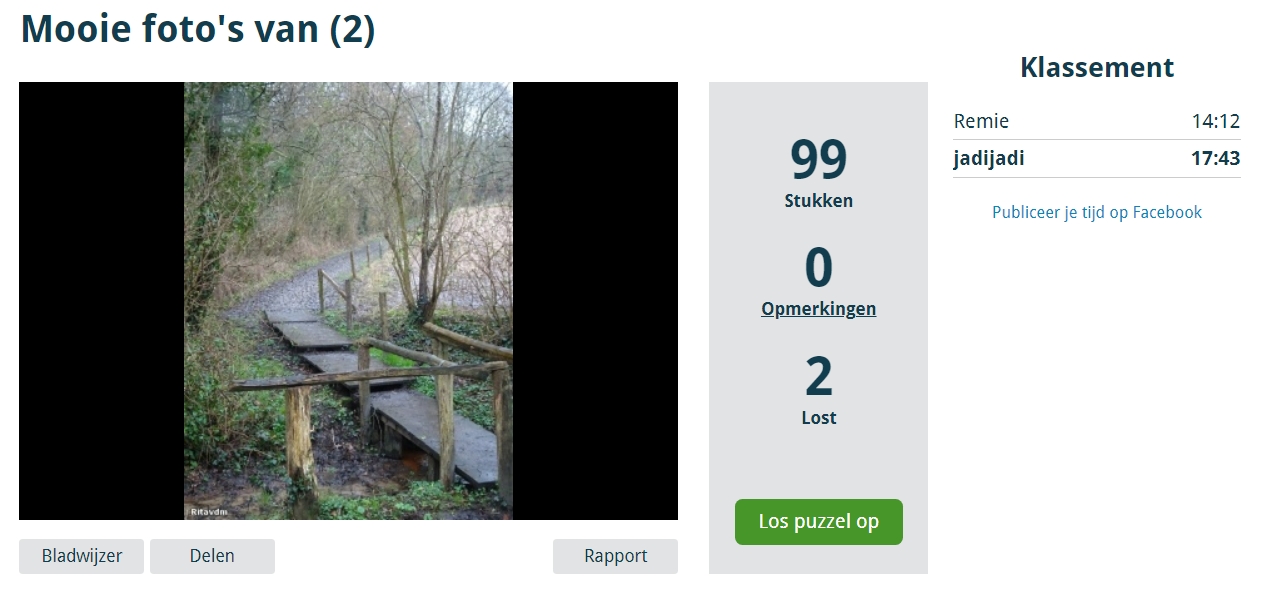1279x595 pixels.
Task: Click the 0 comments number
Action: pos(818,268)
